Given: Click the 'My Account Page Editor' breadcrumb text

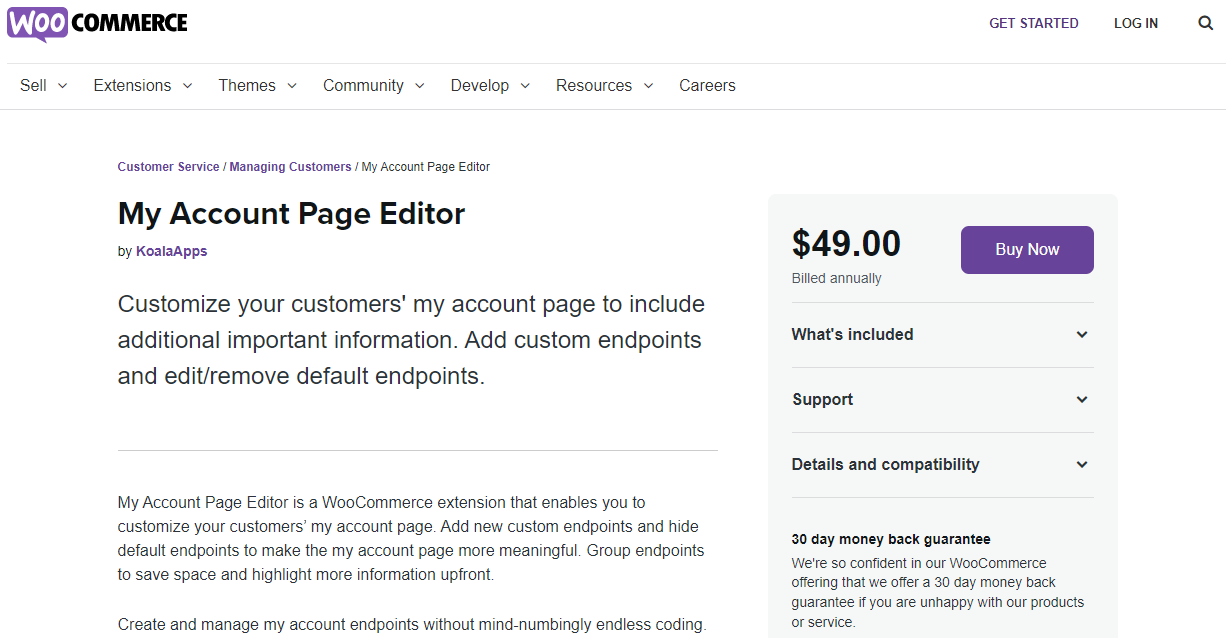Looking at the screenshot, I should [426, 167].
